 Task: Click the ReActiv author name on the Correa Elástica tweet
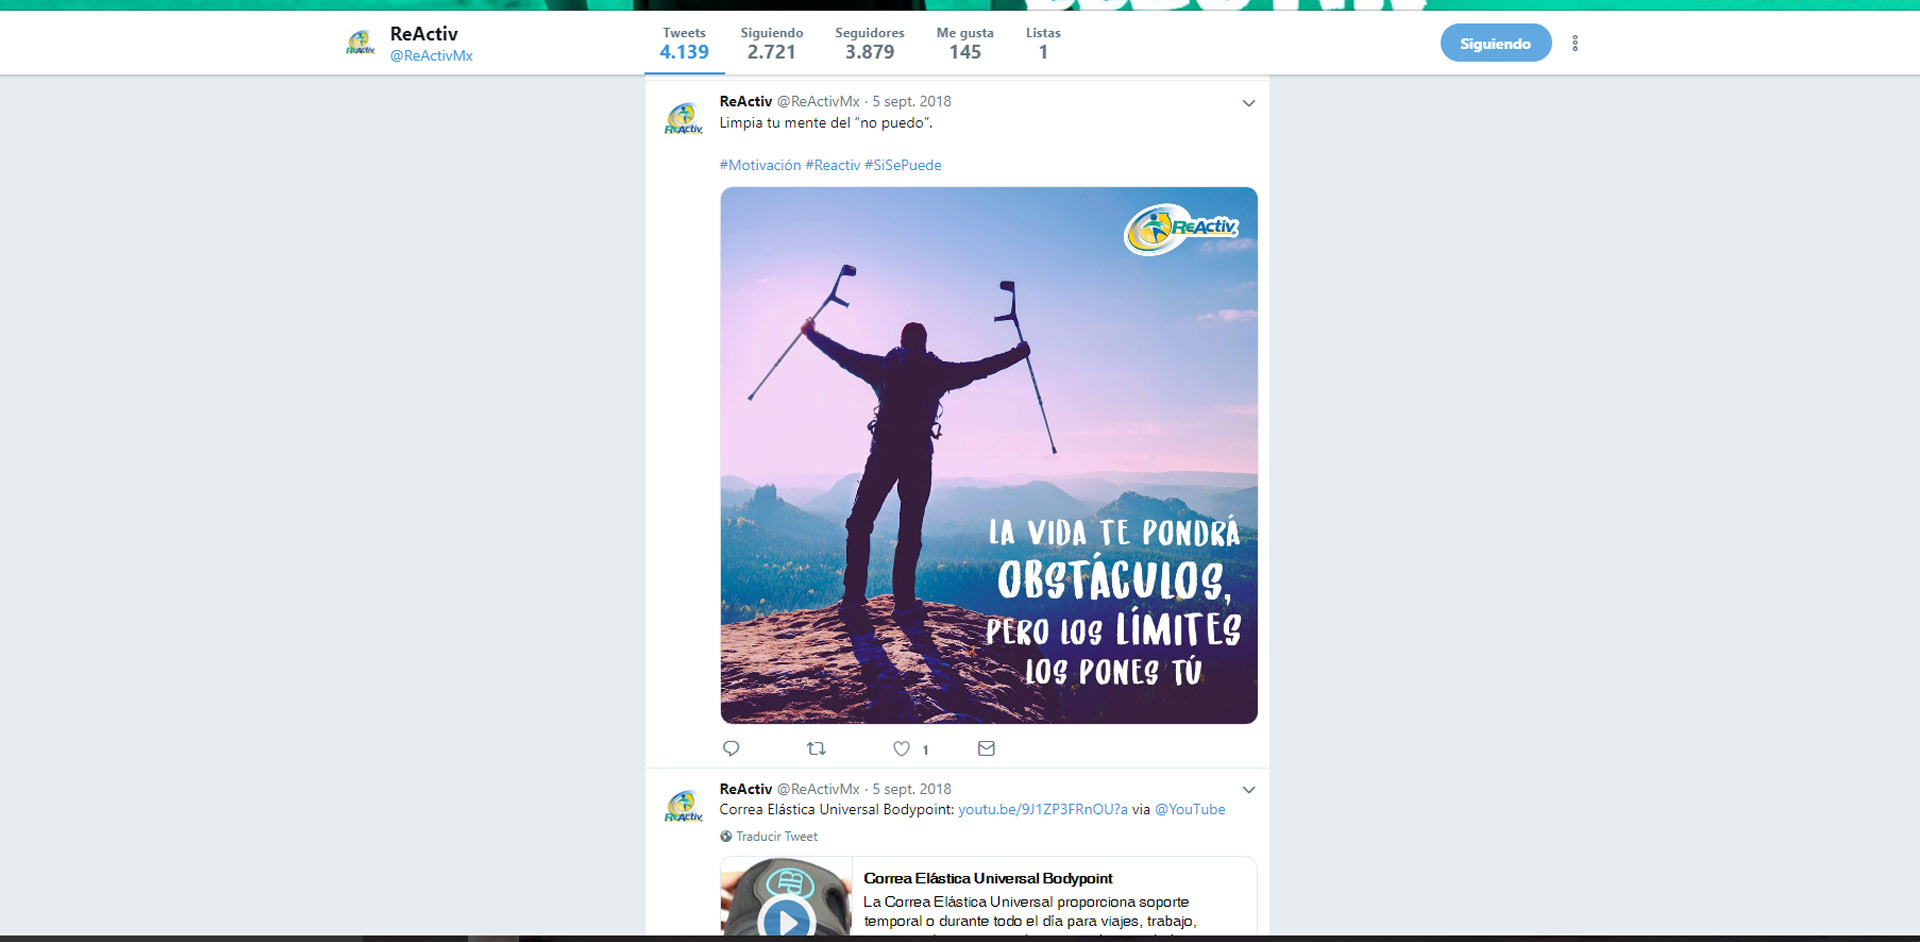[x=746, y=789]
